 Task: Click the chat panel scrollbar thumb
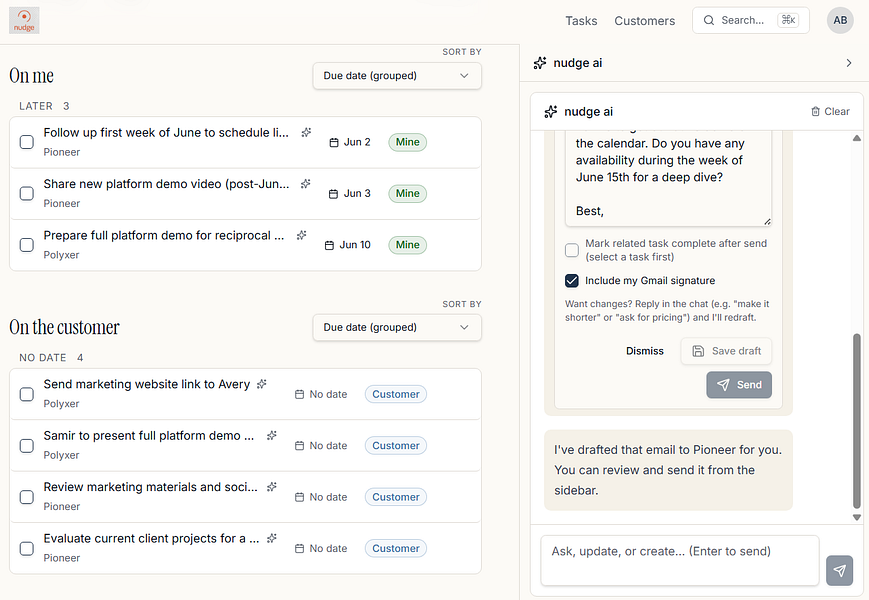[x=857, y=420]
